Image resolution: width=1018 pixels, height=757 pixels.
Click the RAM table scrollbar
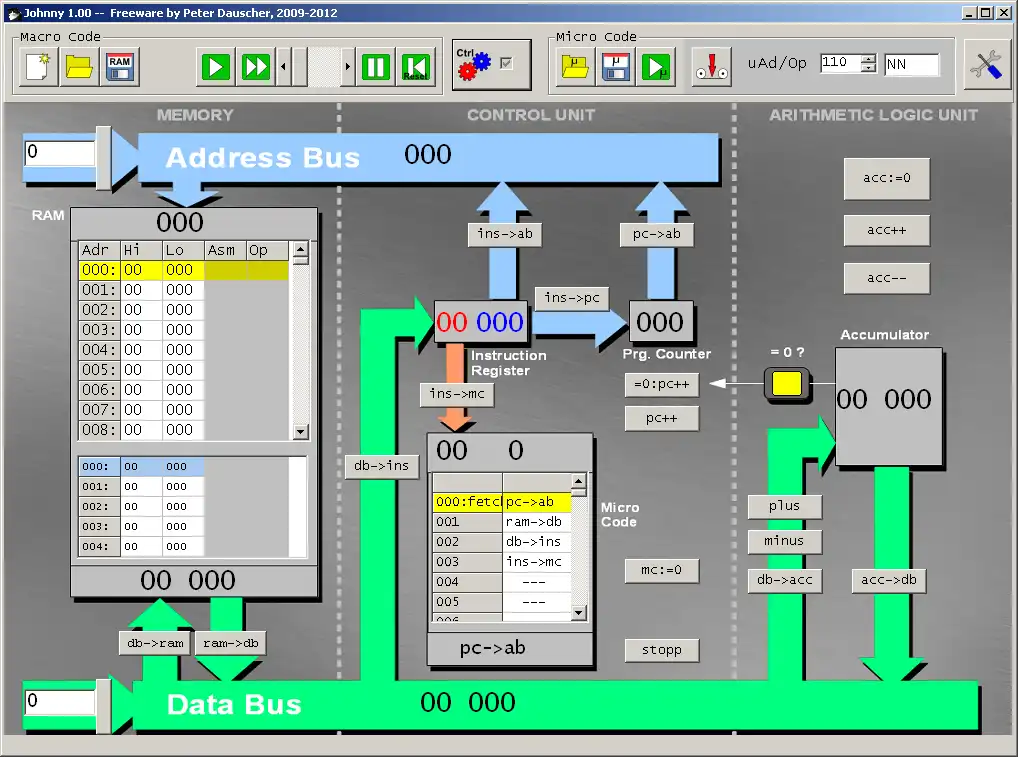[301, 340]
